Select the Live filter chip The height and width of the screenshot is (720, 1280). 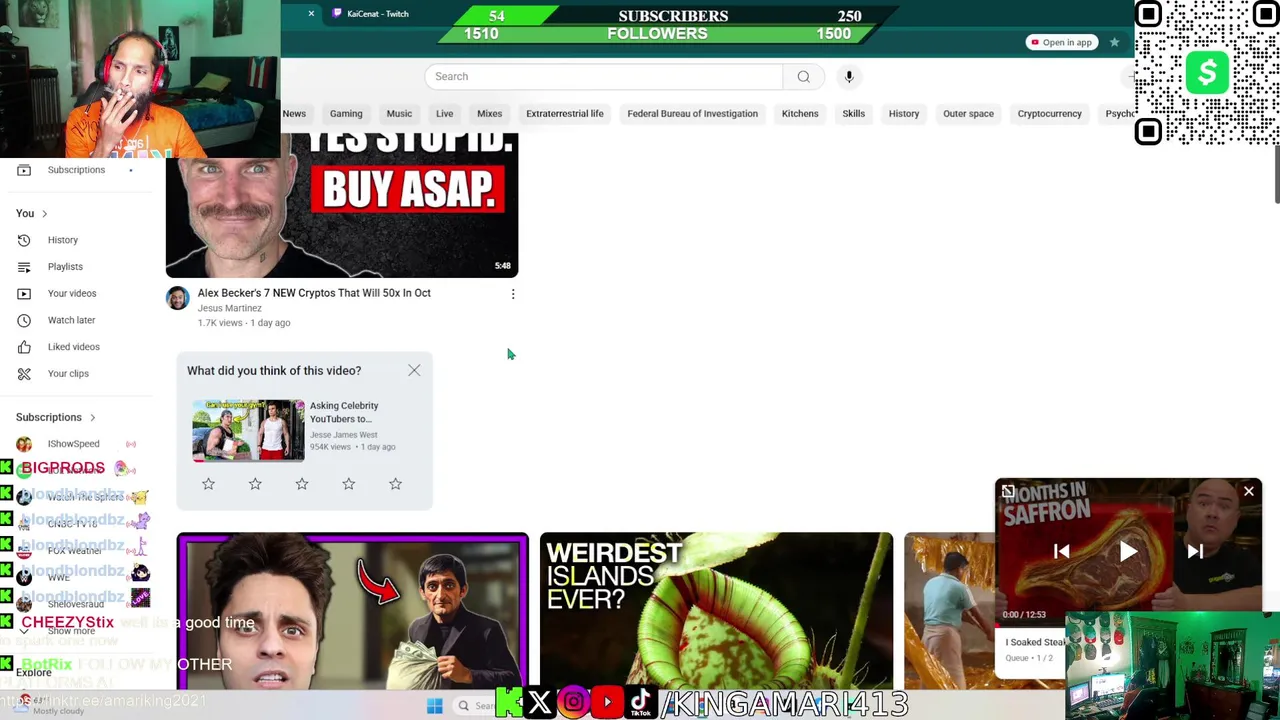tap(444, 114)
